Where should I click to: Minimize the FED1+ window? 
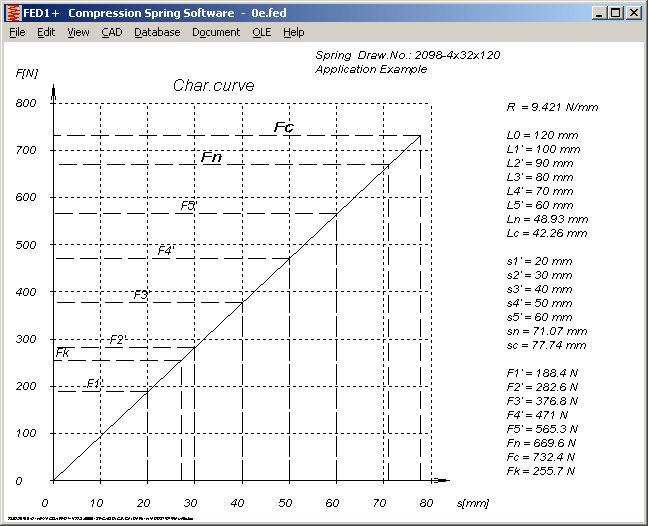[x=600, y=13]
